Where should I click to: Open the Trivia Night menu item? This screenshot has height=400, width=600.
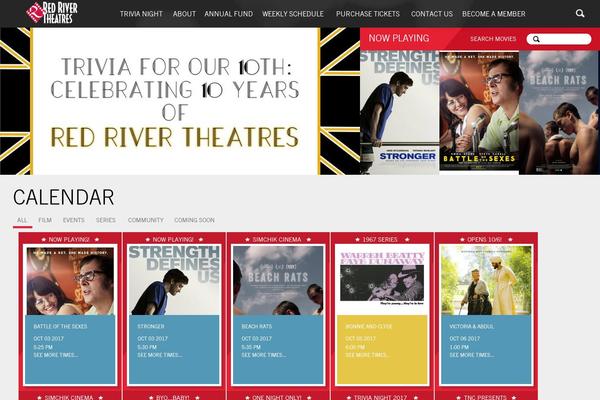pyautogui.click(x=141, y=14)
